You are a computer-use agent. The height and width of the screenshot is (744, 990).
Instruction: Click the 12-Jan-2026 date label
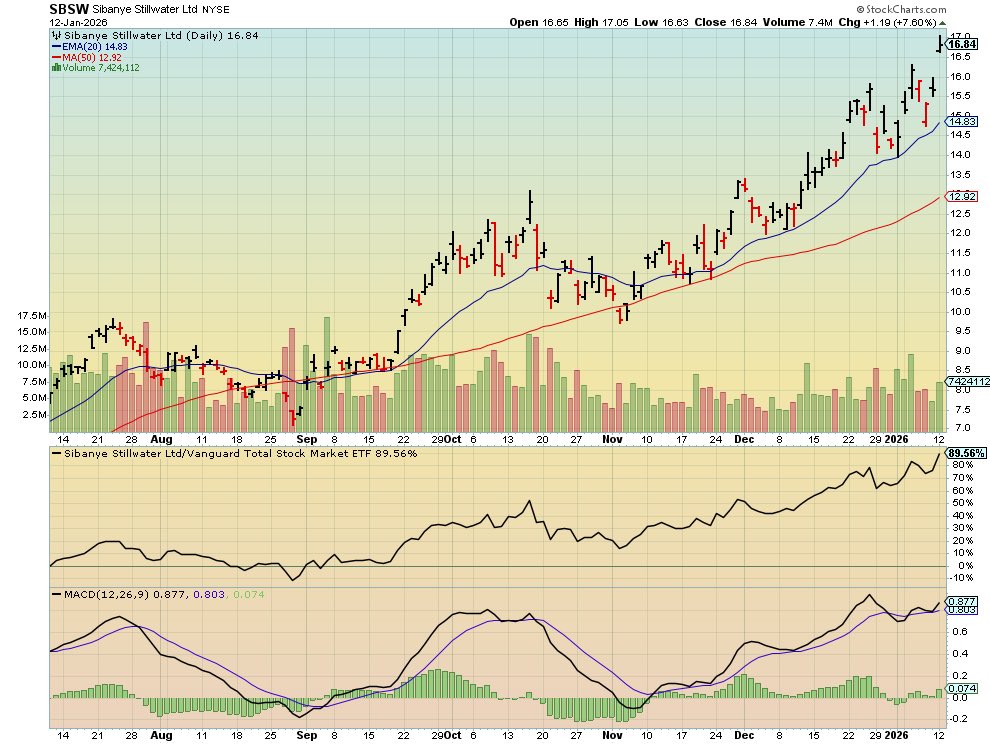(x=78, y=22)
